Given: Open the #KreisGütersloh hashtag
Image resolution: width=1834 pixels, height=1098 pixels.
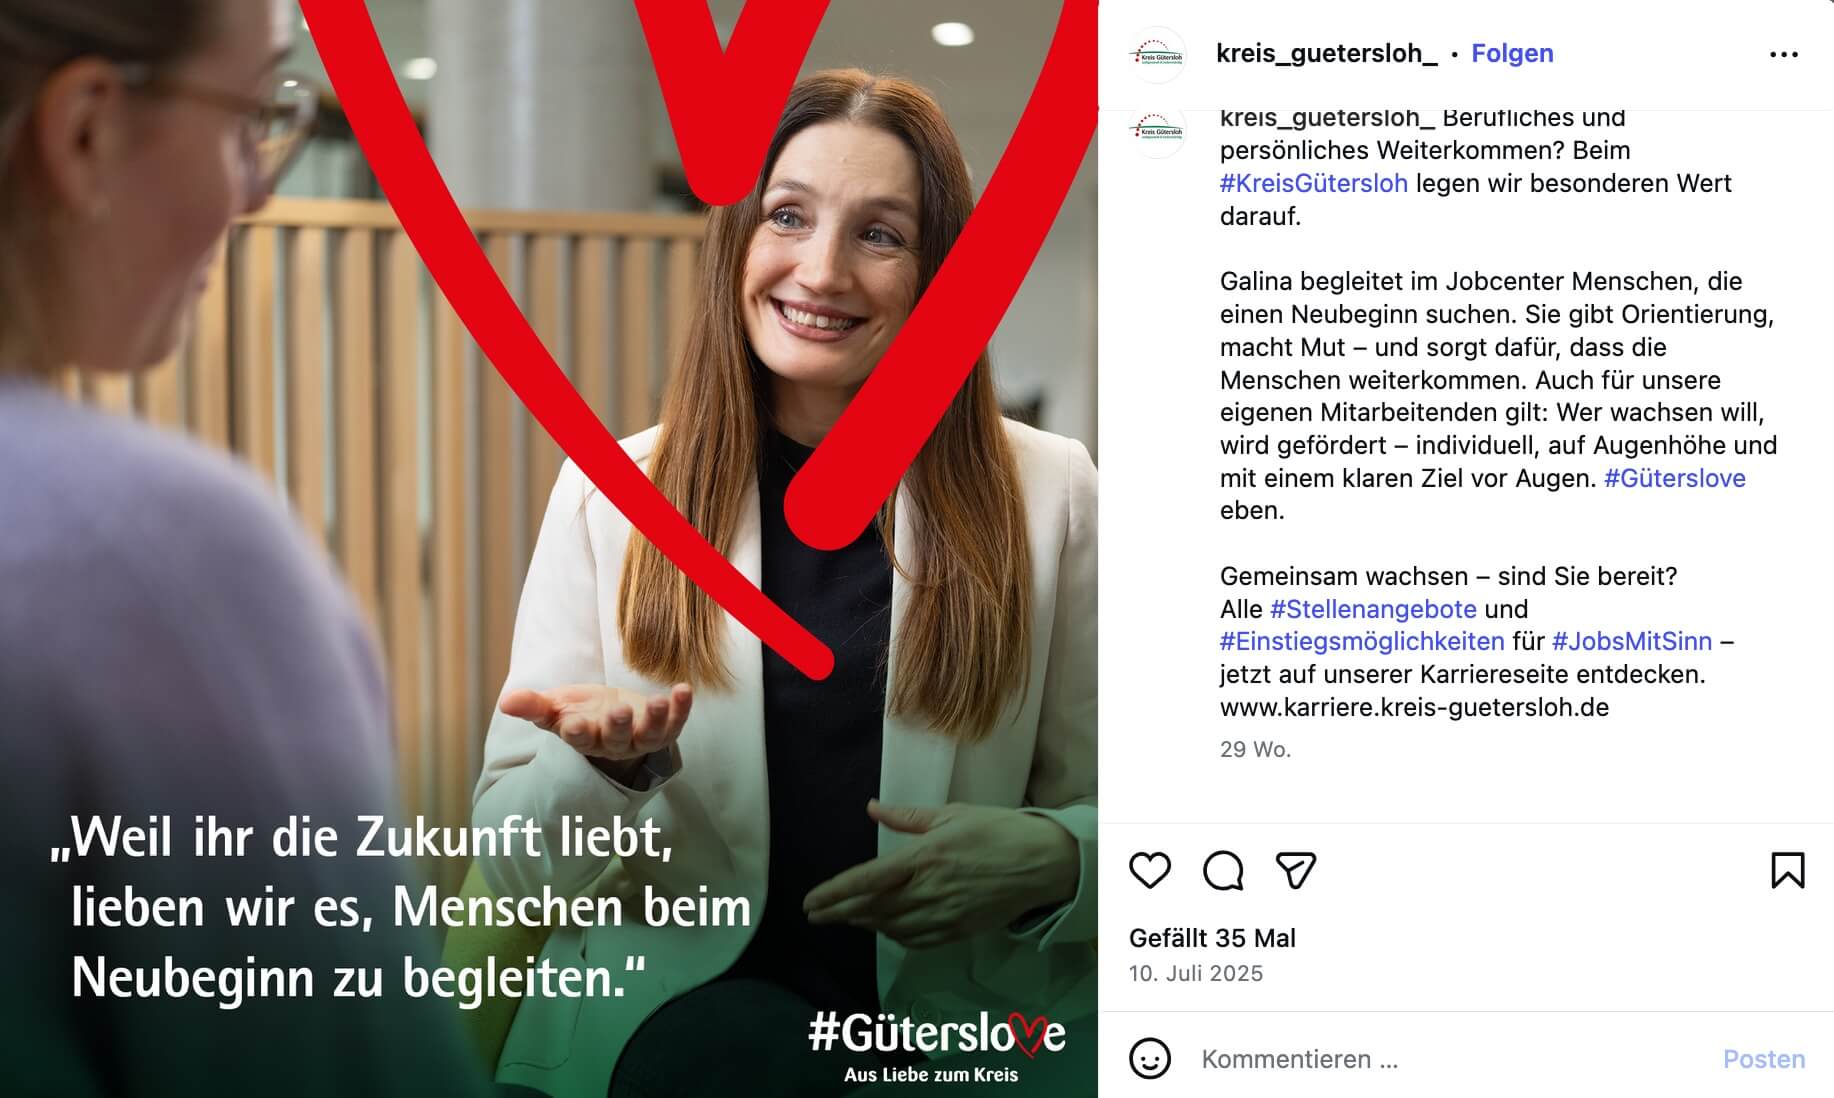Looking at the screenshot, I should (1313, 183).
